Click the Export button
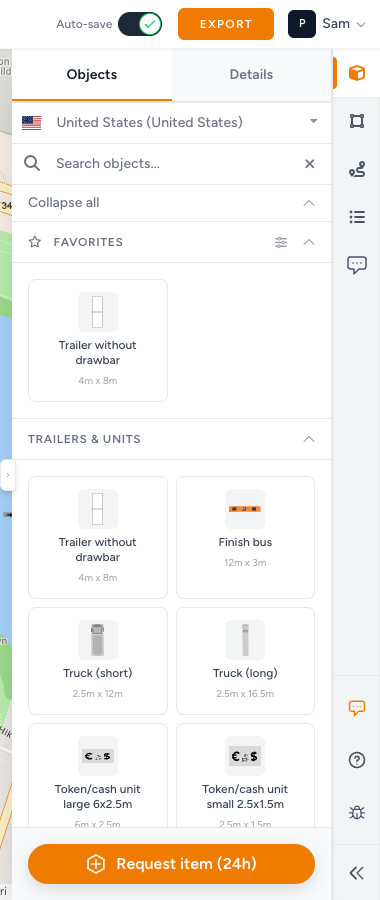 click(x=226, y=24)
